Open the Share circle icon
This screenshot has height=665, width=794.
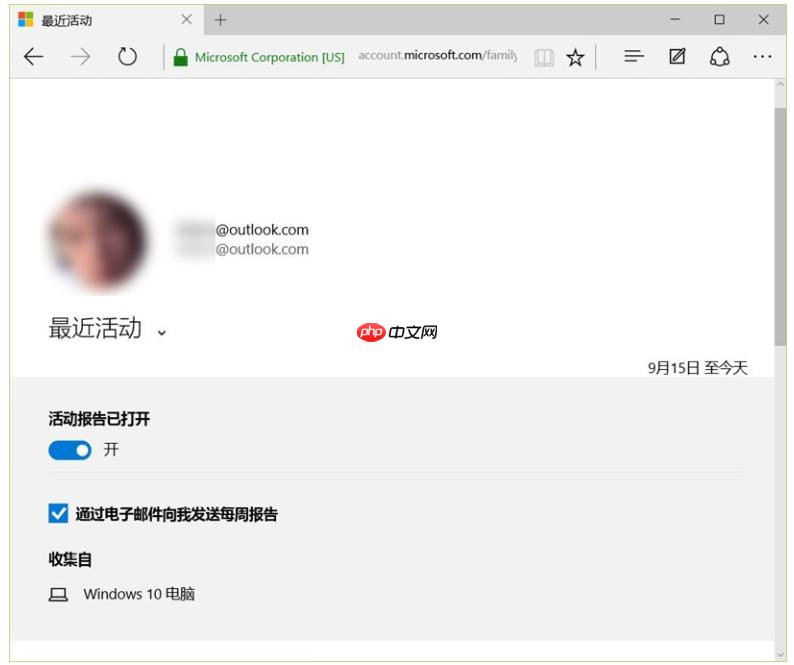tap(720, 57)
